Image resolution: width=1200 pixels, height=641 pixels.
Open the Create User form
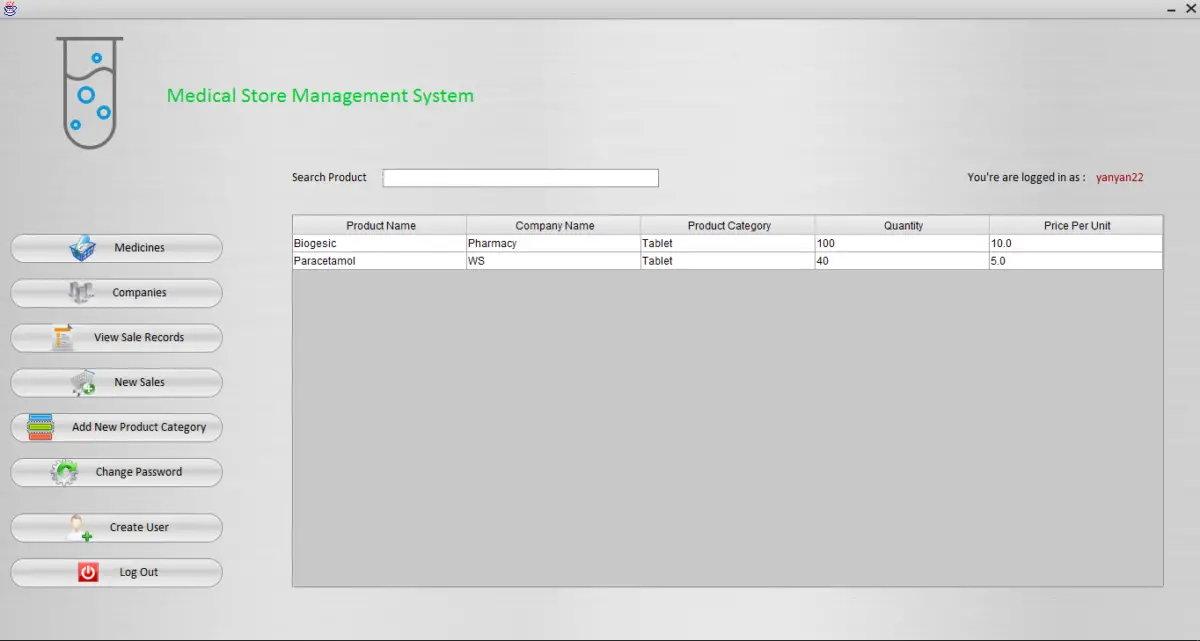(116, 527)
